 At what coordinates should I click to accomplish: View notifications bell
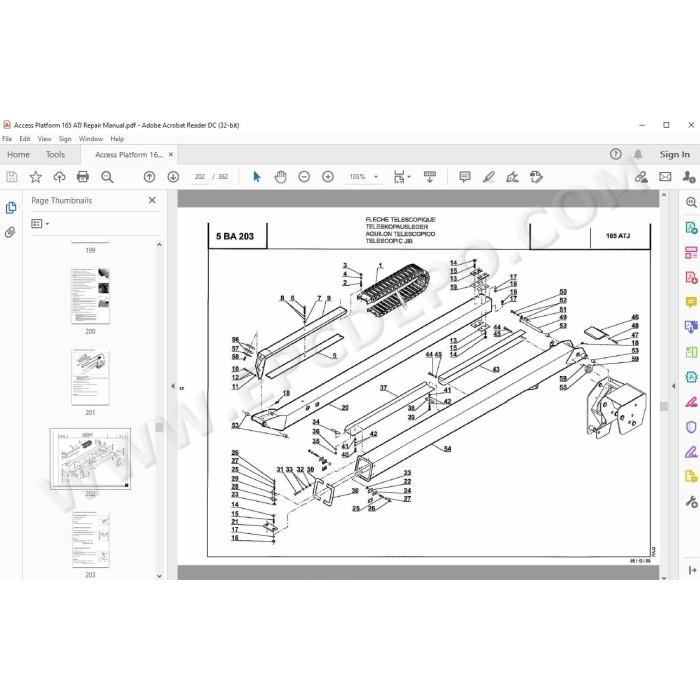tap(638, 154)
